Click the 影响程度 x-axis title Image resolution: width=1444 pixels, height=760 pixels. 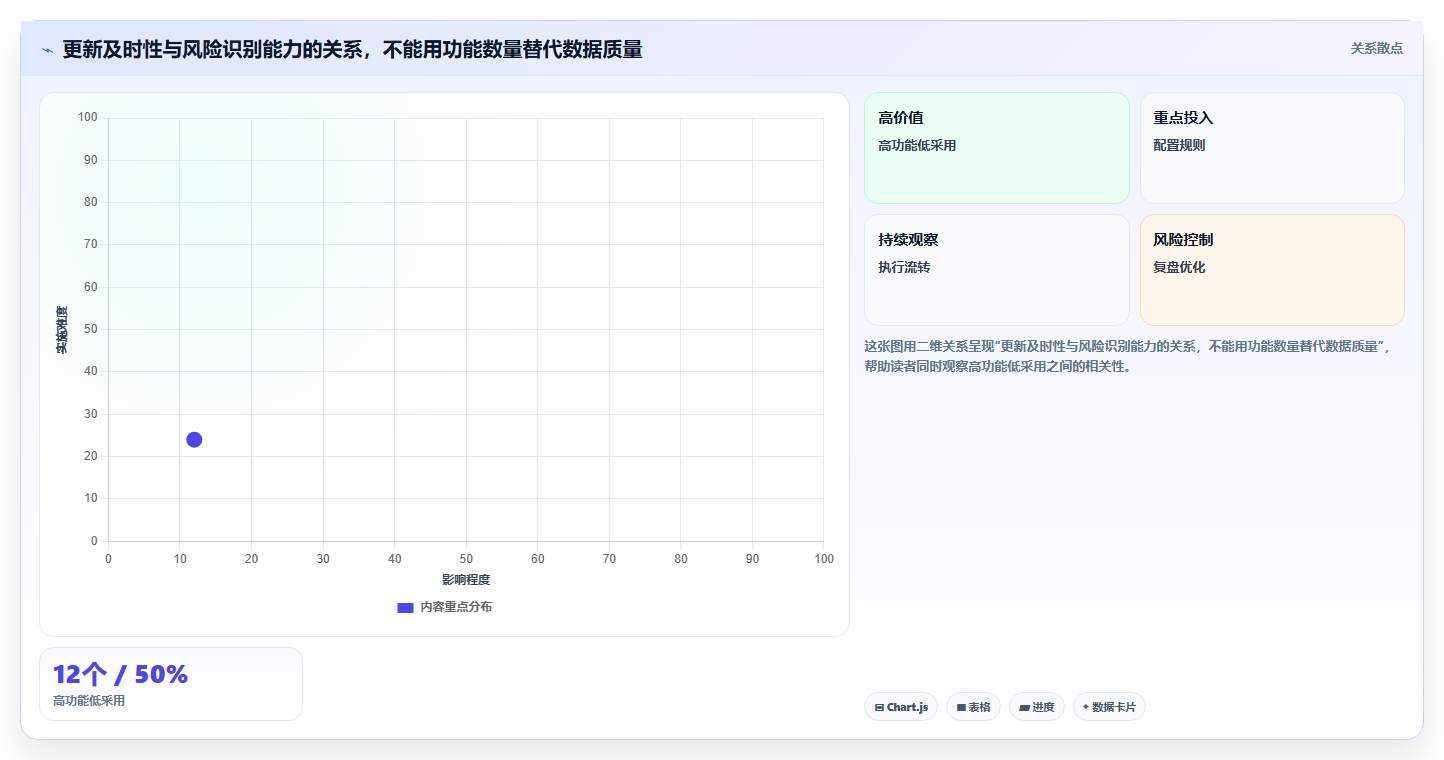[x=466, y=580]
